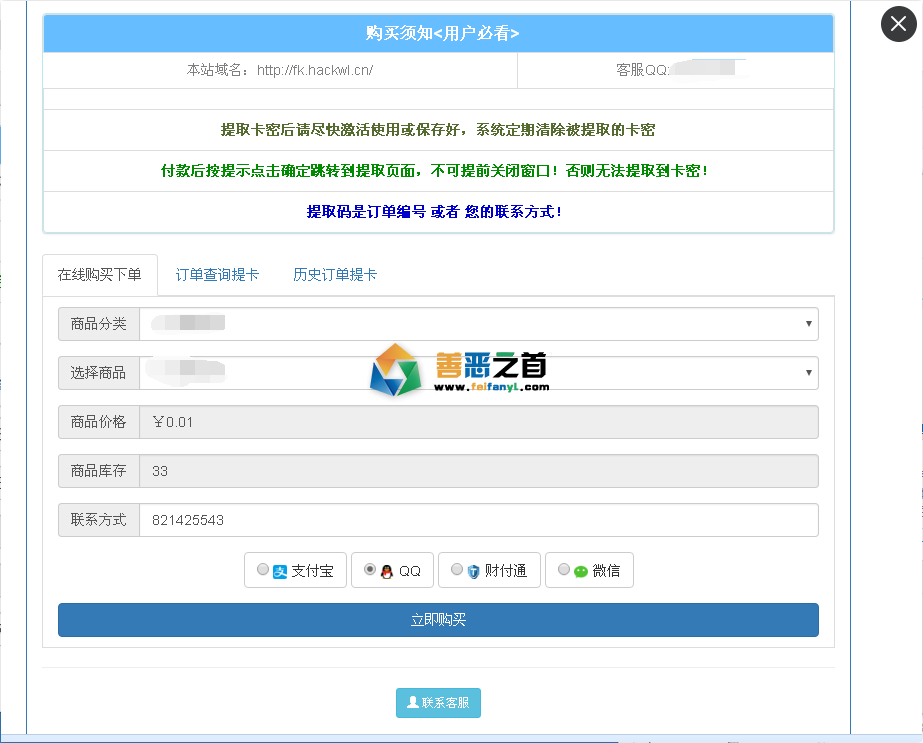Viewport: 923px width, 743px height.
Task: Click the Tenpay shield icon
Action: tap(474, 571)
